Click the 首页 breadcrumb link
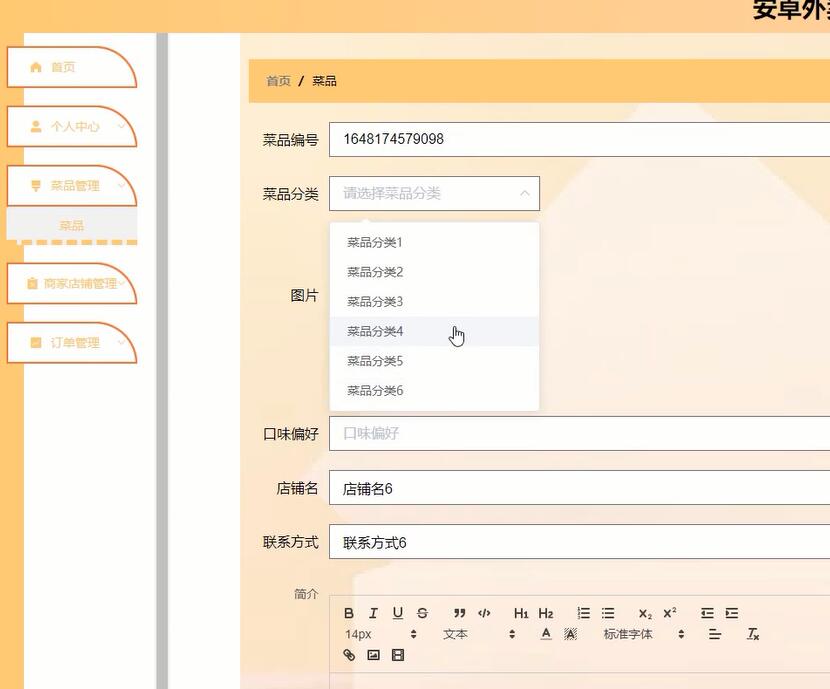This screenshot has height=689, width=830. pos(277,81)
